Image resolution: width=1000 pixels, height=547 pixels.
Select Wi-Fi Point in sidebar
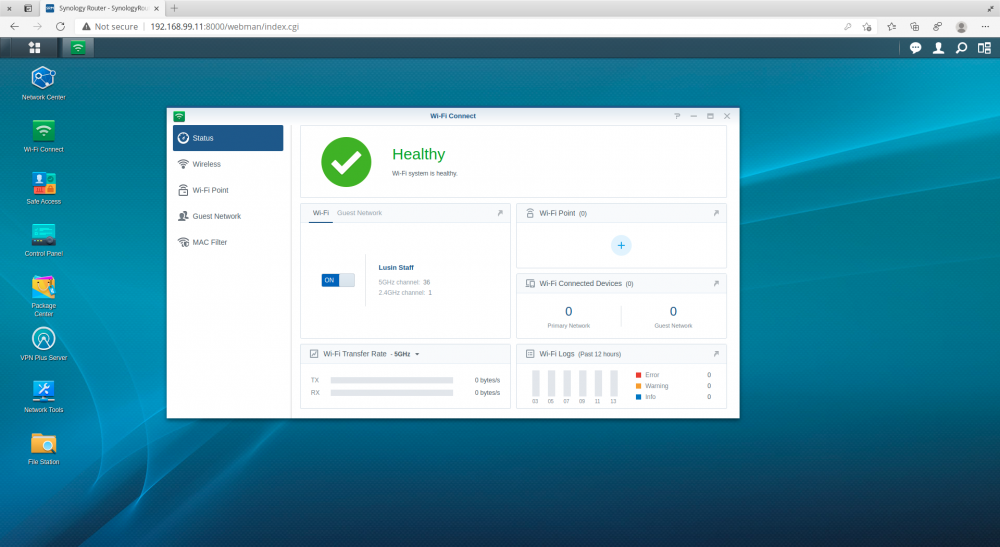[228, 190]
